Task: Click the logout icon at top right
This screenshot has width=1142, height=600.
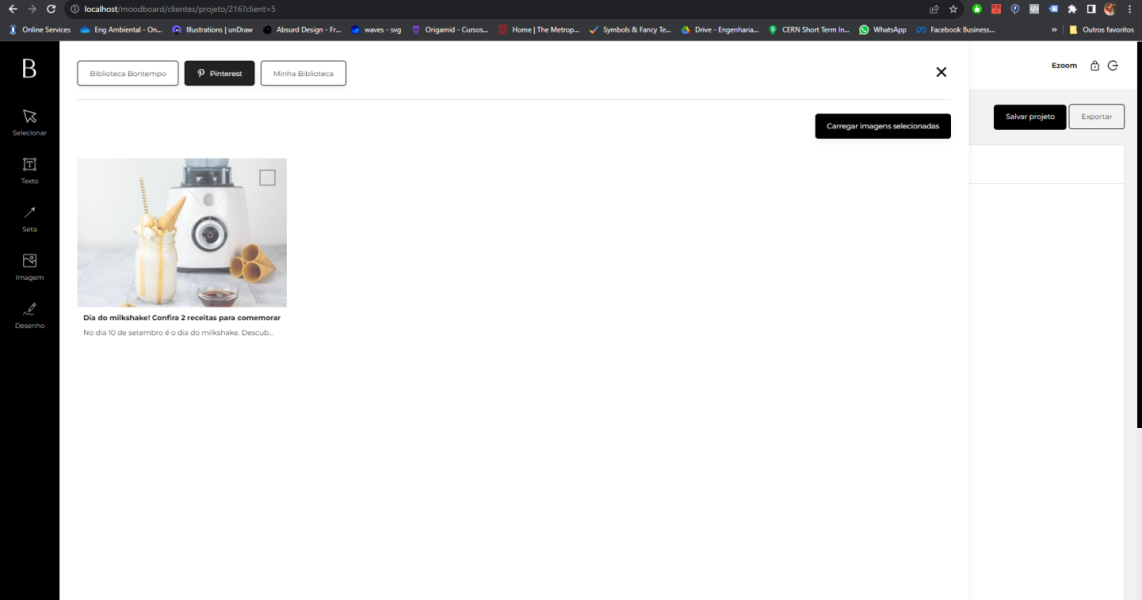Action: [1112, 66]
